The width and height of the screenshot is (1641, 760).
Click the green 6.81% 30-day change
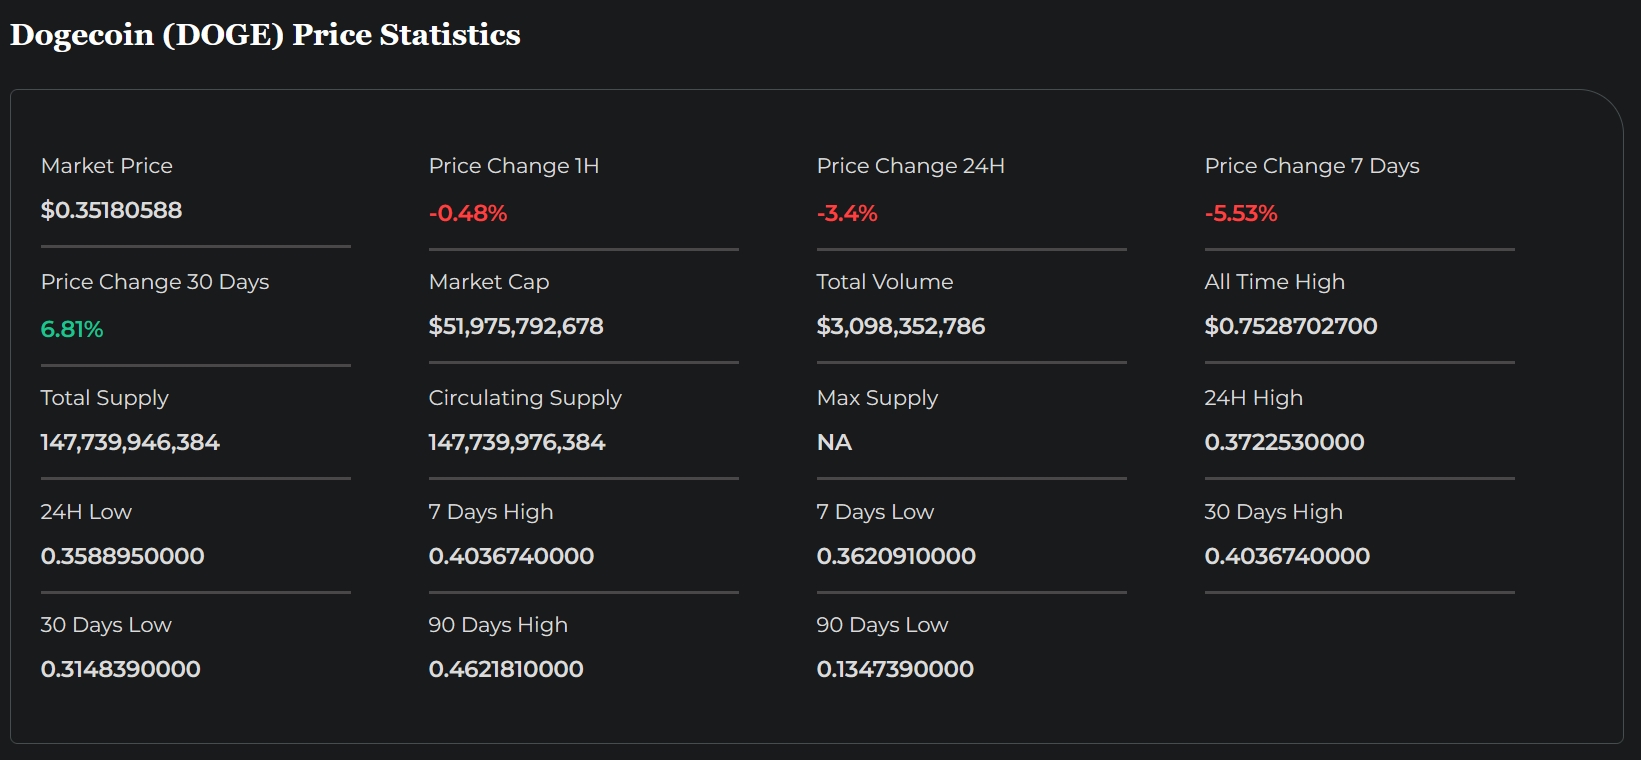click(x=72, y=329)
